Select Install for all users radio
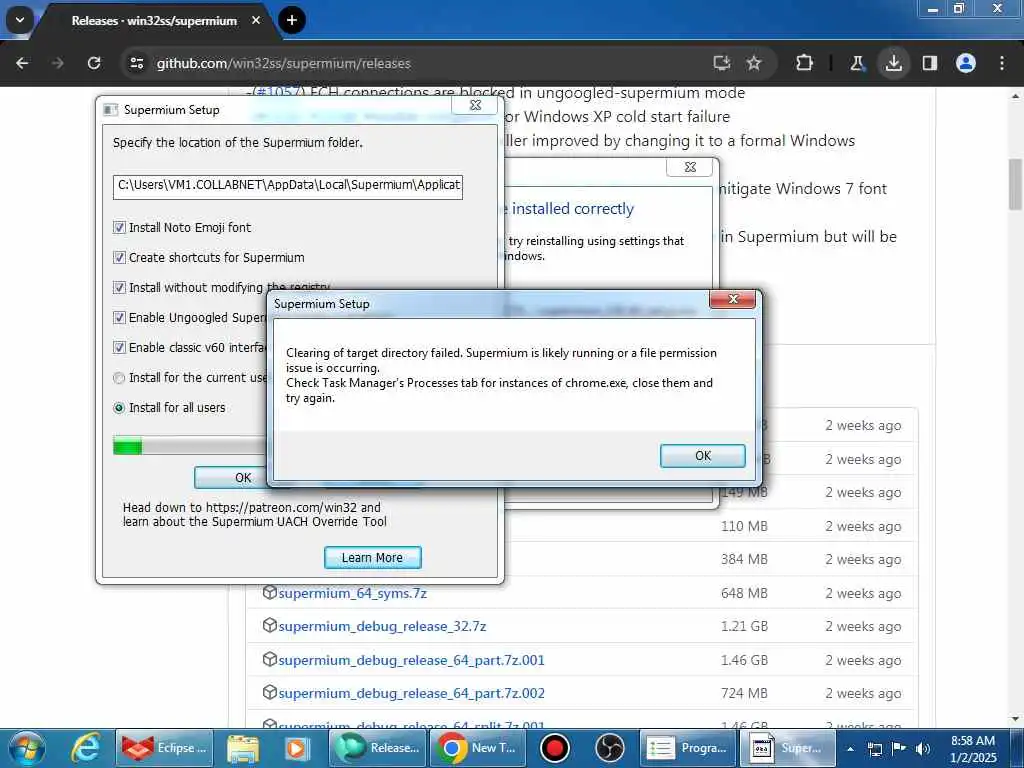 tap(119, 408)
